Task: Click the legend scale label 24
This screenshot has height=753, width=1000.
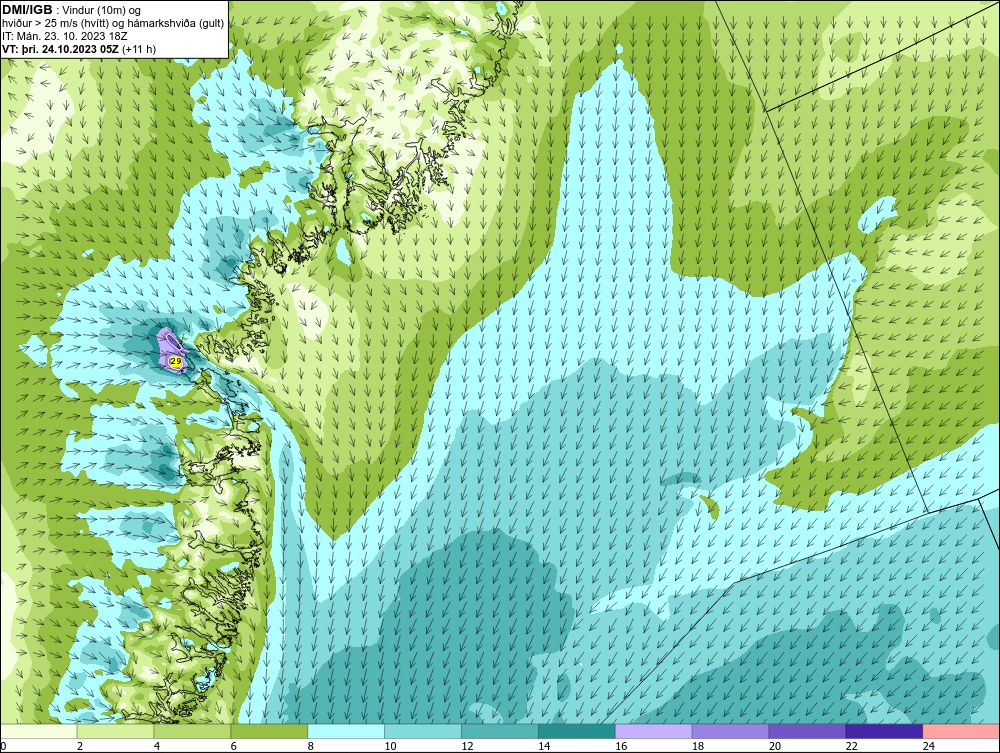Action: pyautogui.click(x=929, y=746)
